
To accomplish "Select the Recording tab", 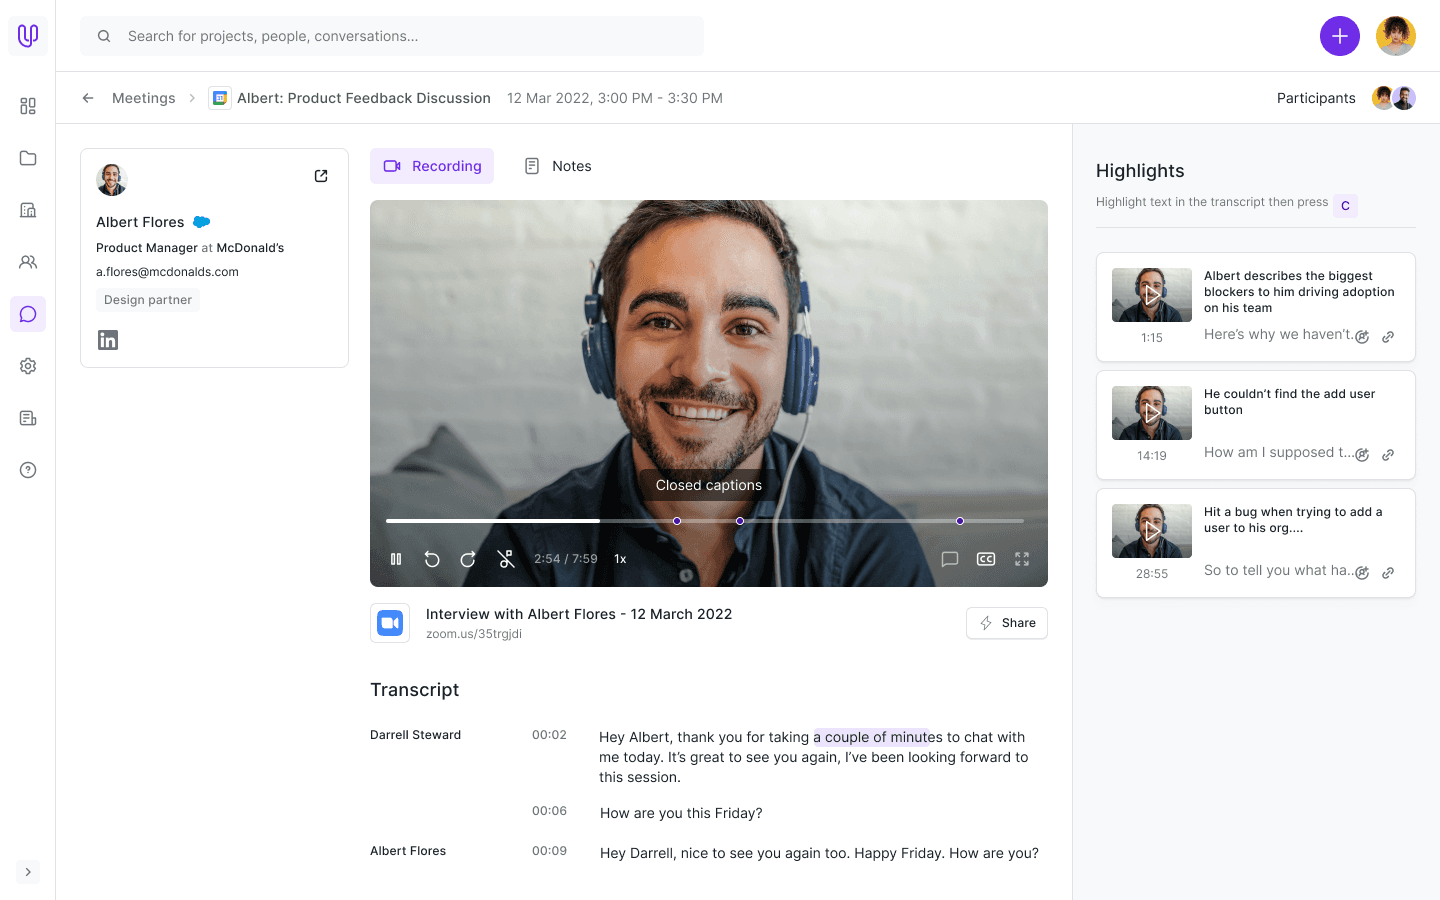I will click(432, 166).
